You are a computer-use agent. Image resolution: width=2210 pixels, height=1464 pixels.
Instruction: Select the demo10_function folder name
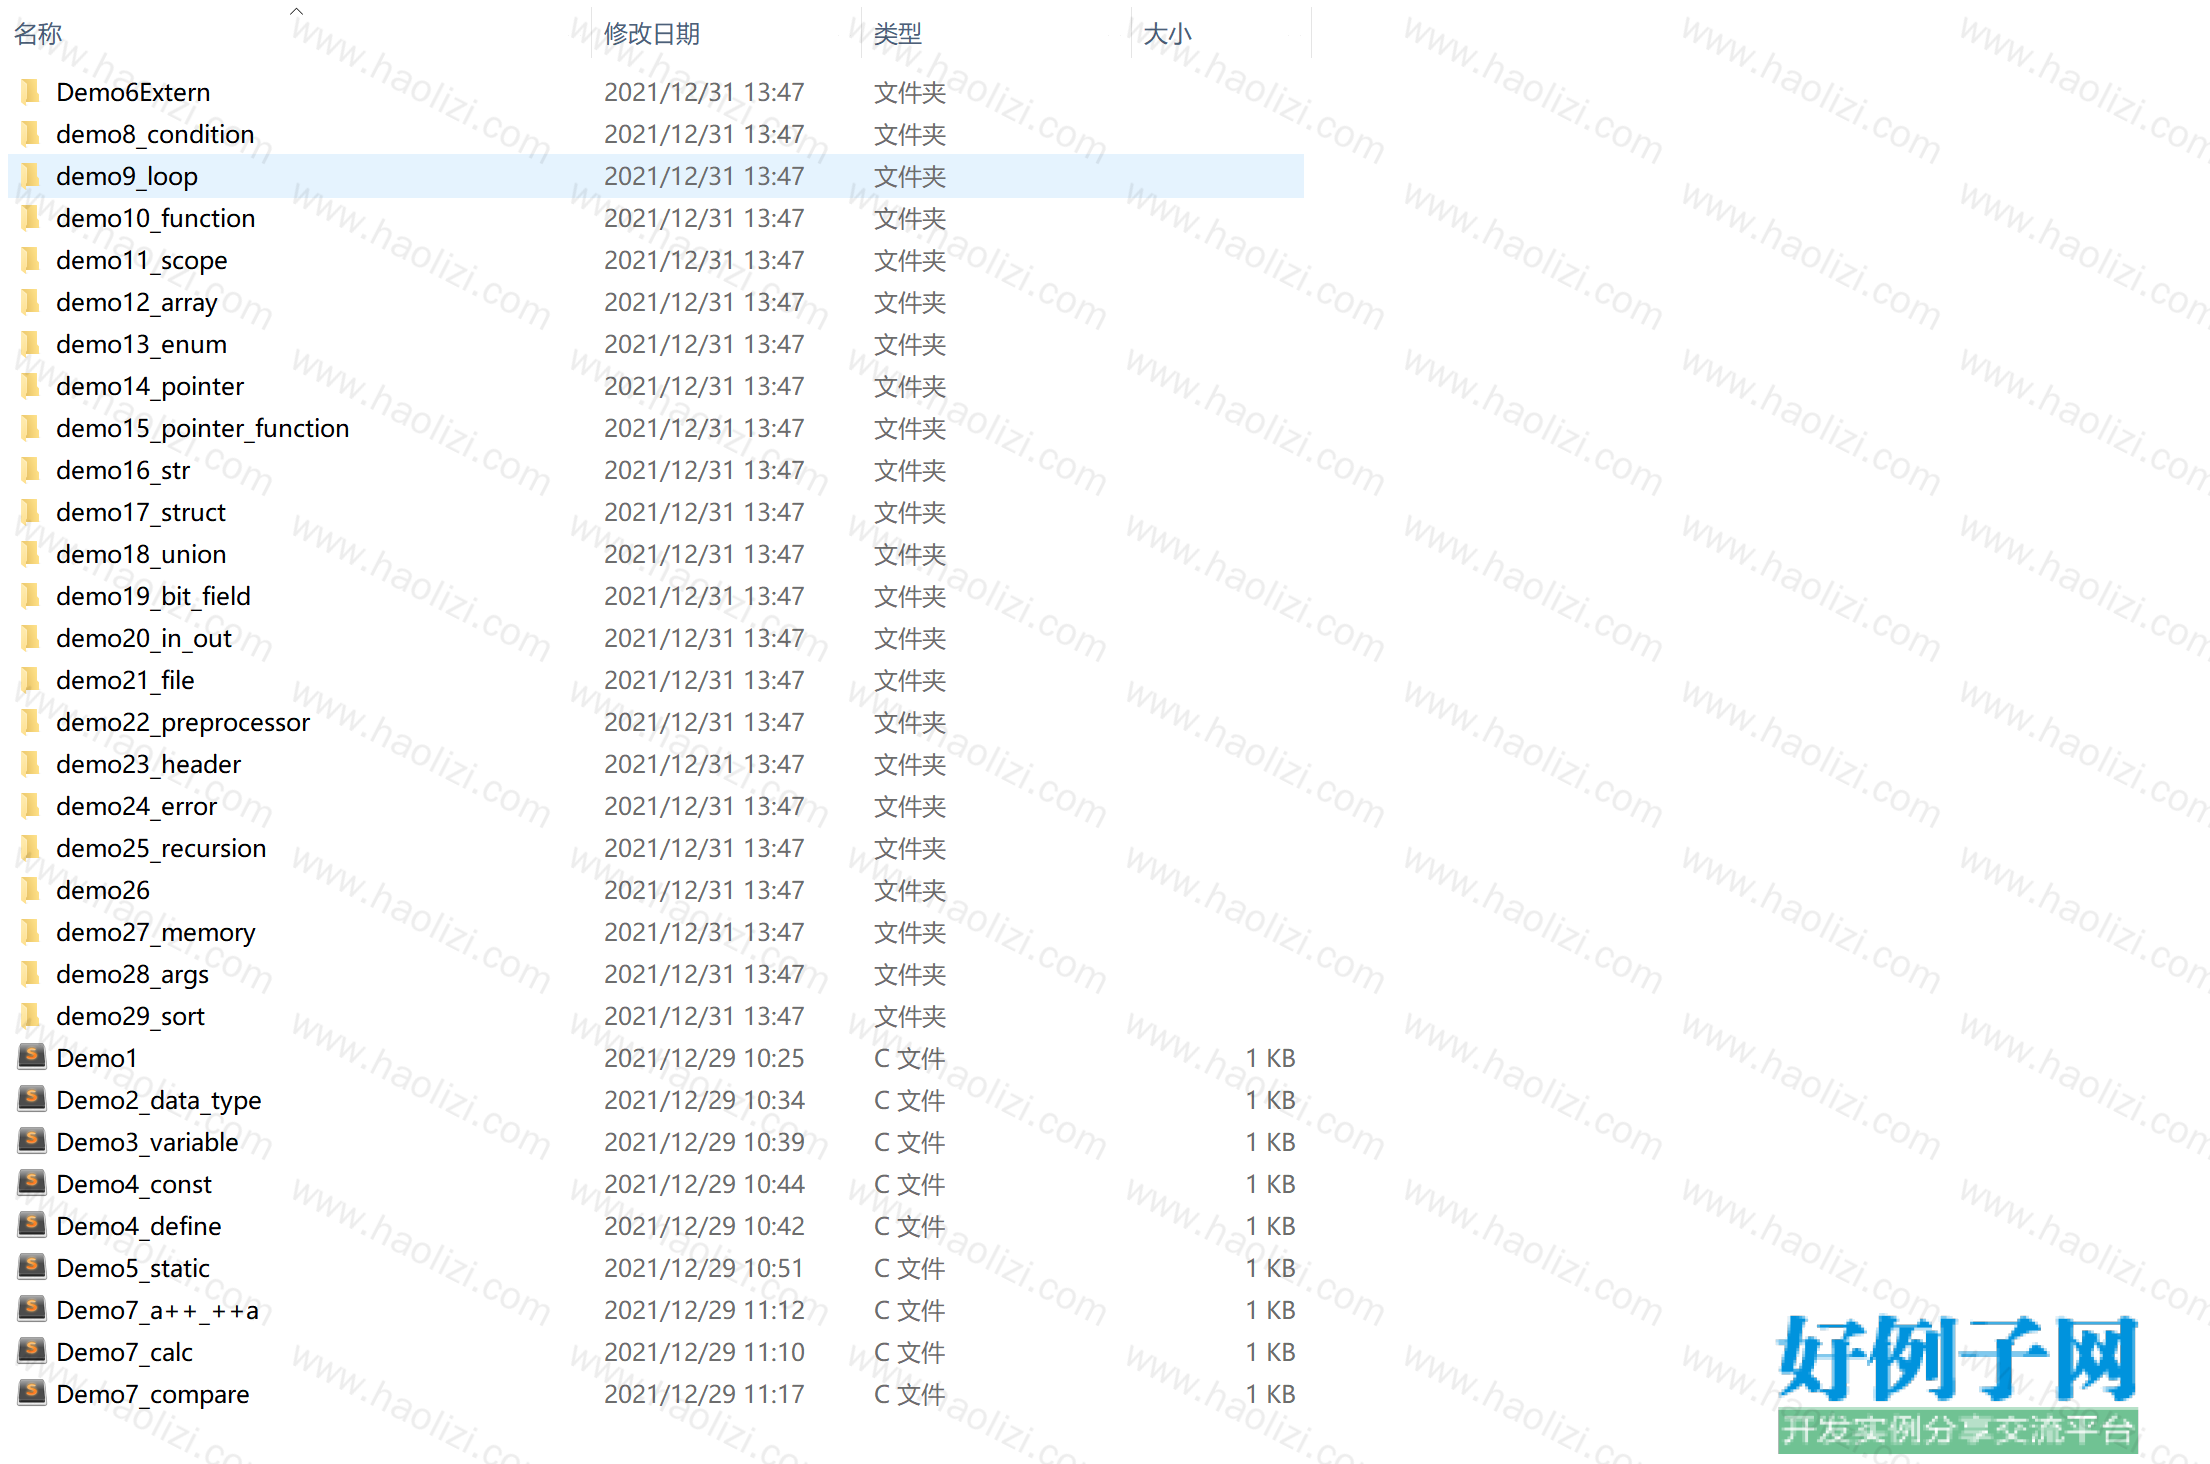coord(156,218)
